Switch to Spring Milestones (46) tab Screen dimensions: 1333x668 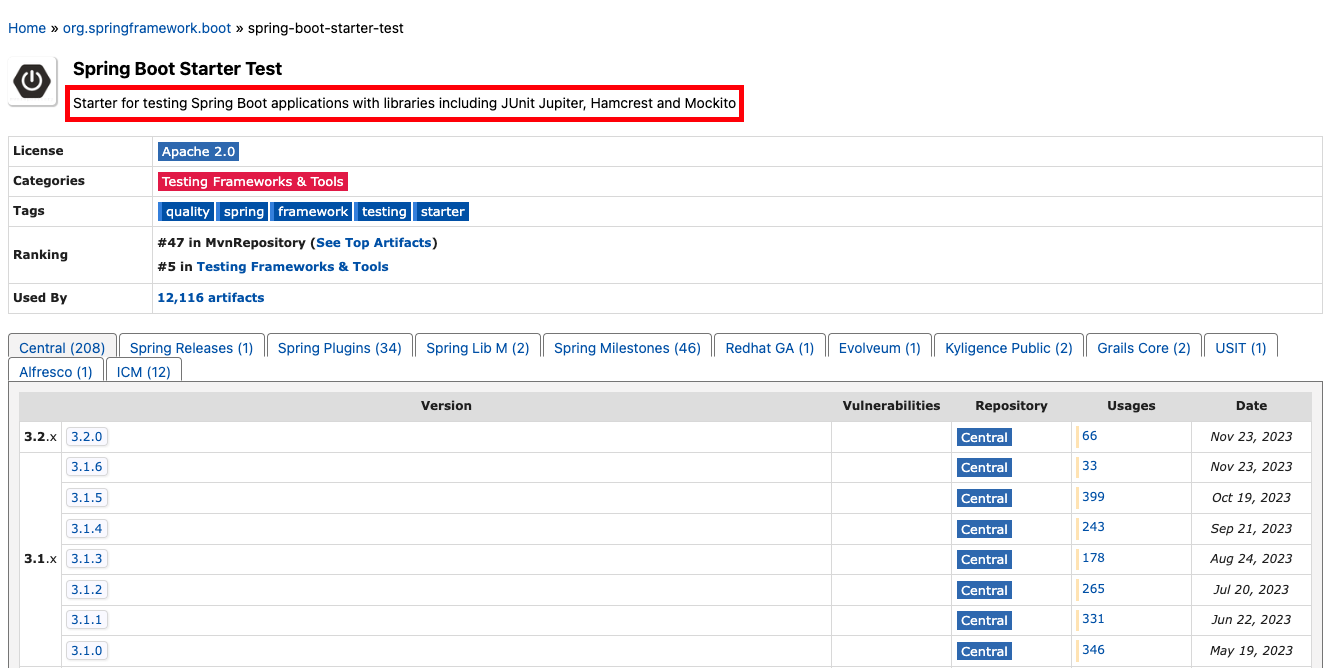point(627,347)
